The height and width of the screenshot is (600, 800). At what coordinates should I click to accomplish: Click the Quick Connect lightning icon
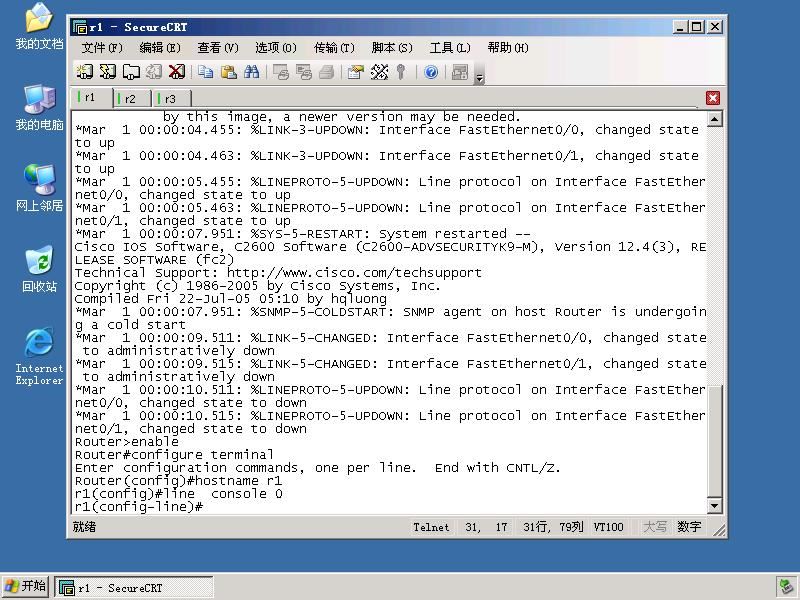108,72
